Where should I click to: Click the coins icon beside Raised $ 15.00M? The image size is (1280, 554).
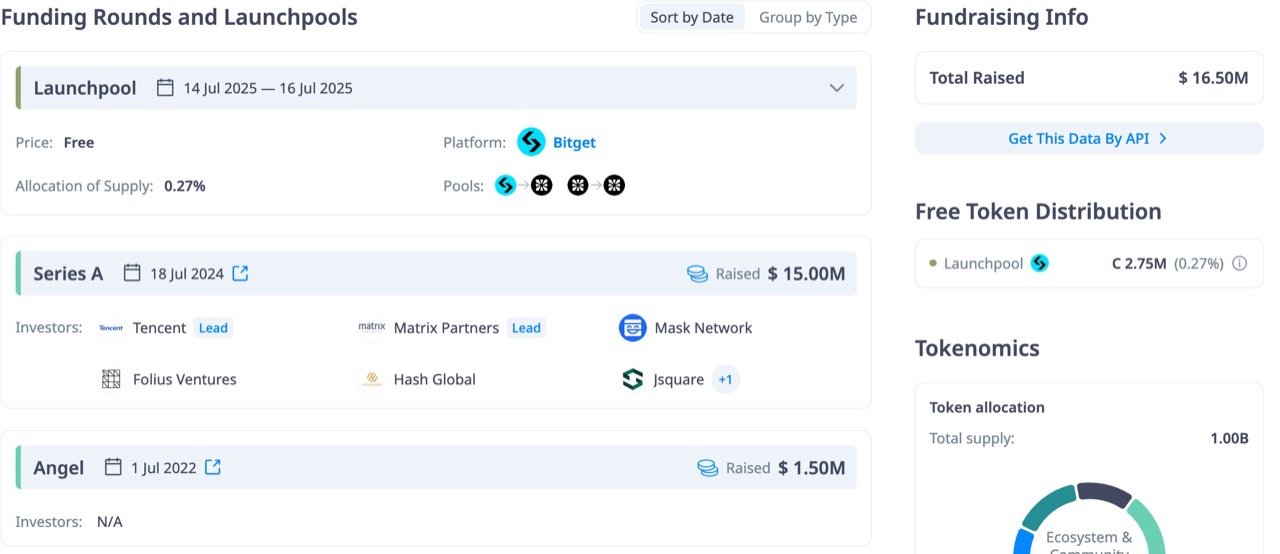click(x=697, y=274)
